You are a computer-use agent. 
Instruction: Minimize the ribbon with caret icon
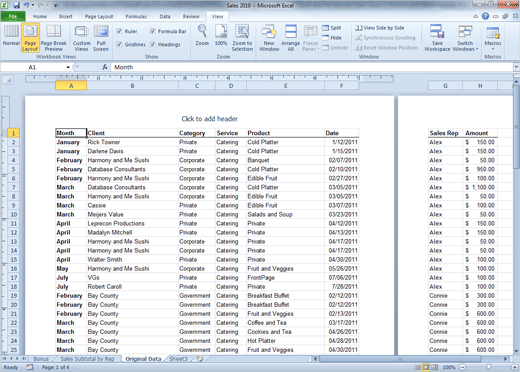click(476, 16)
